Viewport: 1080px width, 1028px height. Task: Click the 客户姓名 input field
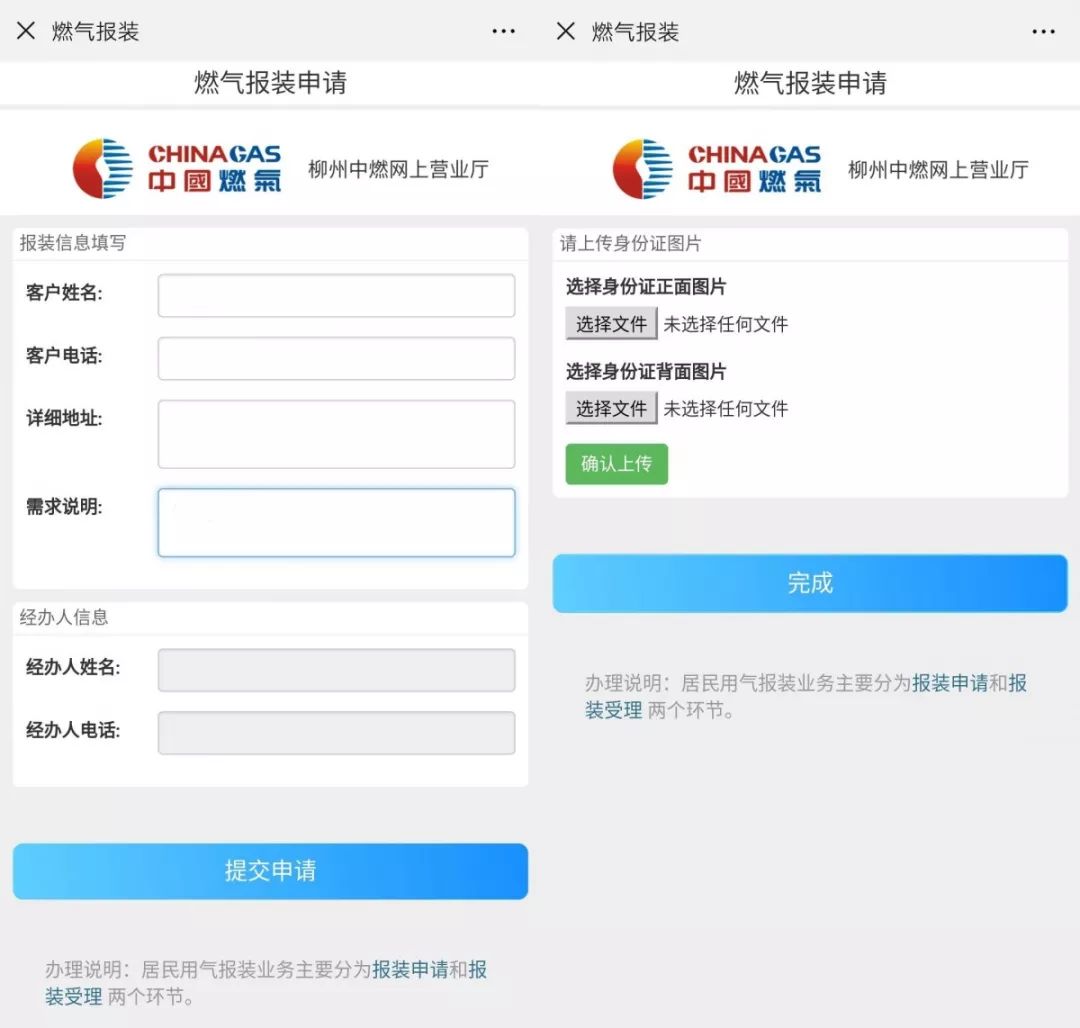tap(335, 295)
